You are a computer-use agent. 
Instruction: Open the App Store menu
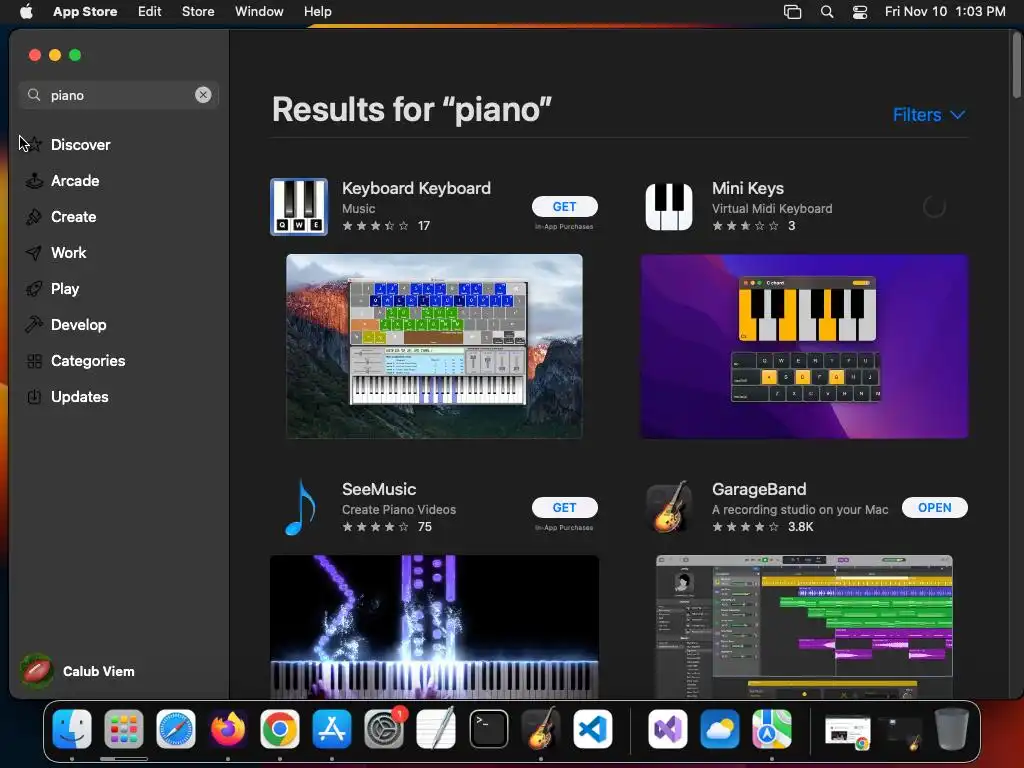pos(85,12)
